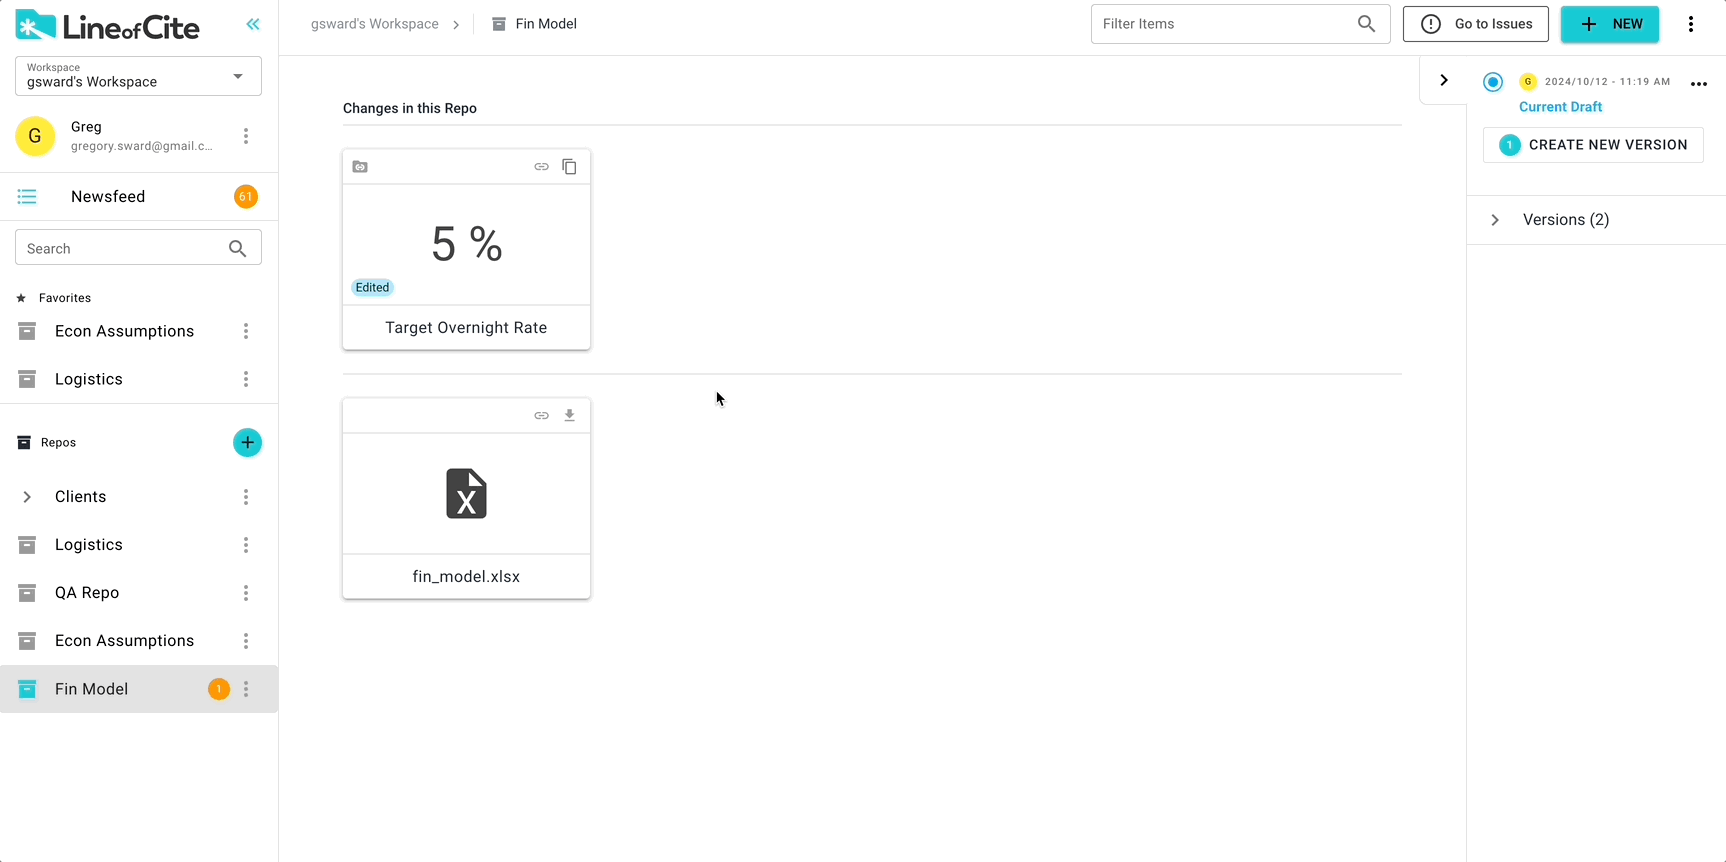Click copy icon on Target Overnight Rate card
1726x862 pixels.
(x=569, y=167)
